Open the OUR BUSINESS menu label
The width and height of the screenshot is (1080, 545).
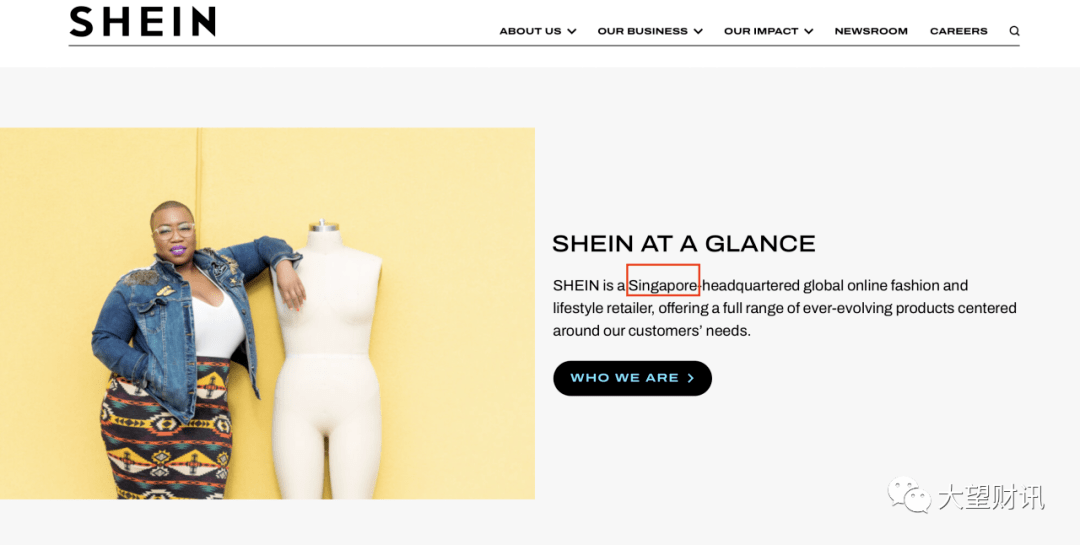point(643,31)
